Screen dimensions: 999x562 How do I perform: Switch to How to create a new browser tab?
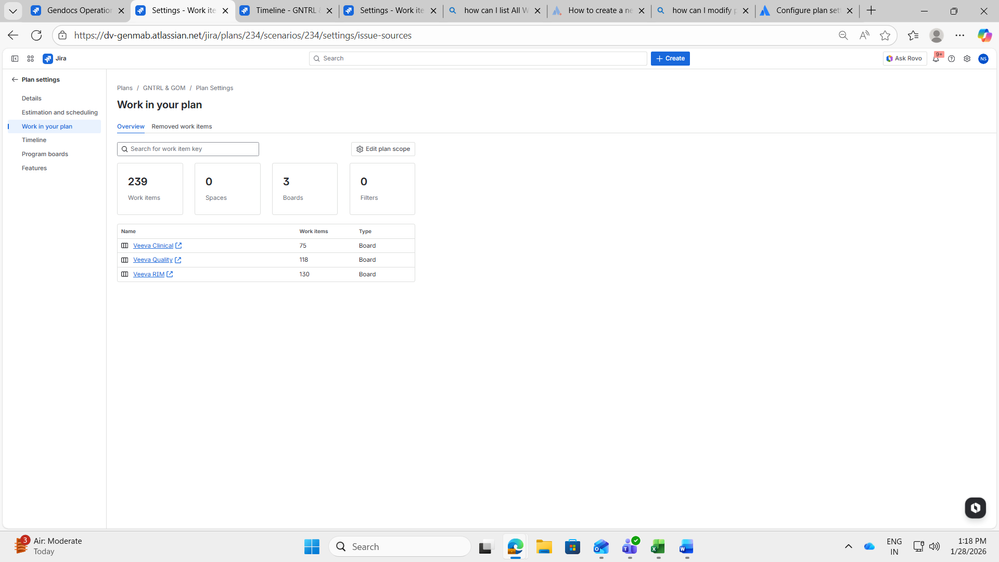click(598, 11)
